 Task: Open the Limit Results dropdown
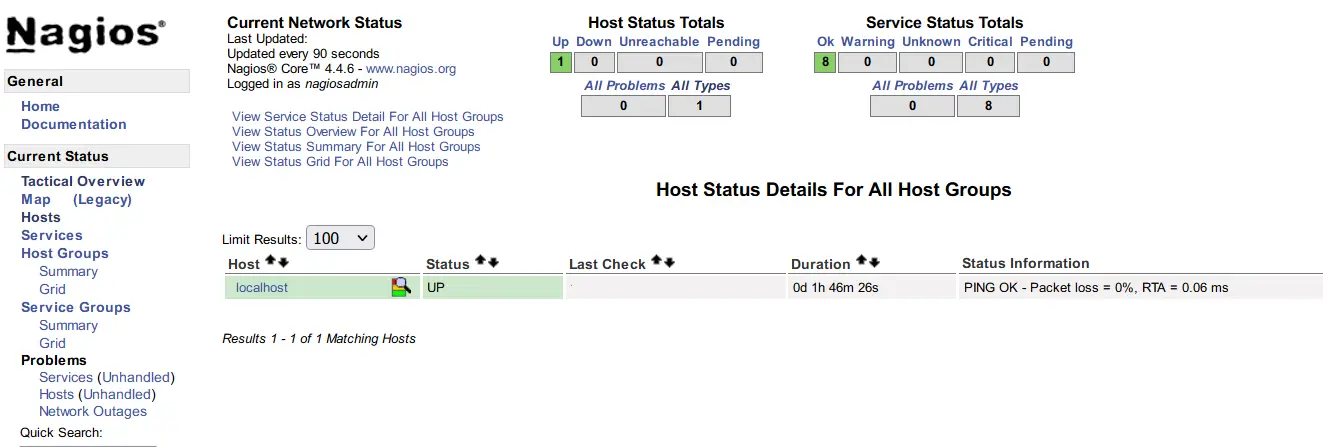(340, 239)
